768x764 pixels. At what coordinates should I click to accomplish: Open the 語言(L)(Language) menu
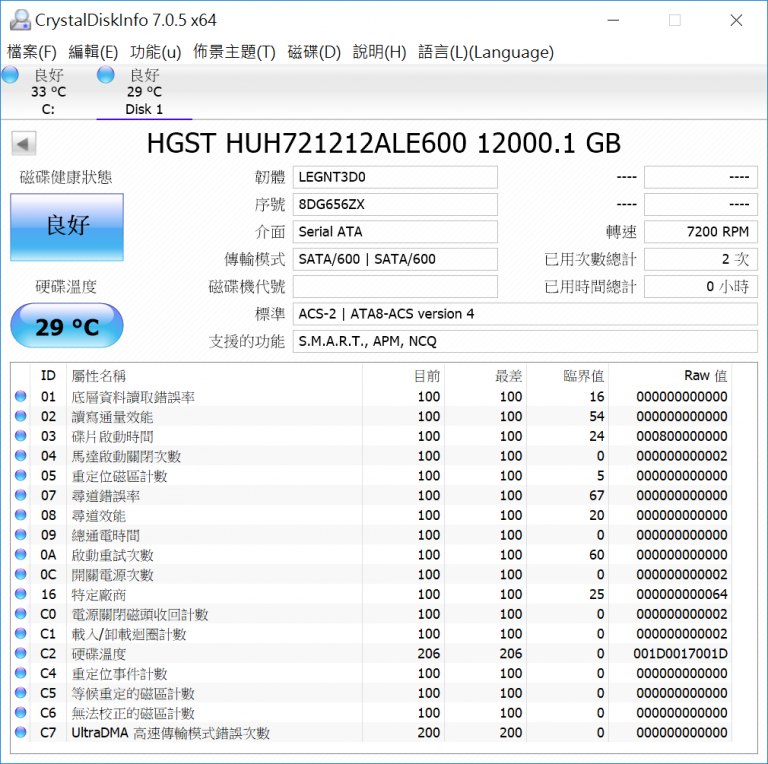(x=486, y=52)
